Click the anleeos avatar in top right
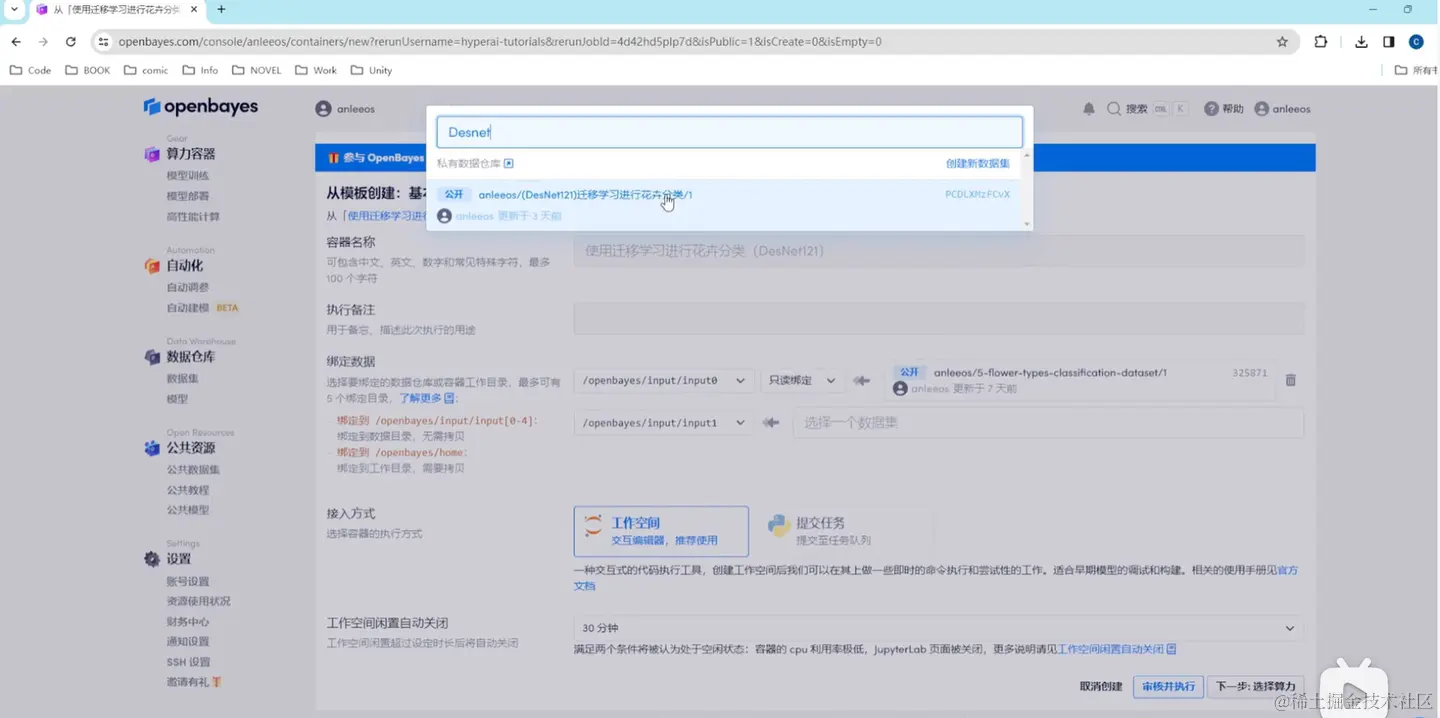Image resolution: width=1440 pixels, height=718 pixels. tap(1262, 109)
